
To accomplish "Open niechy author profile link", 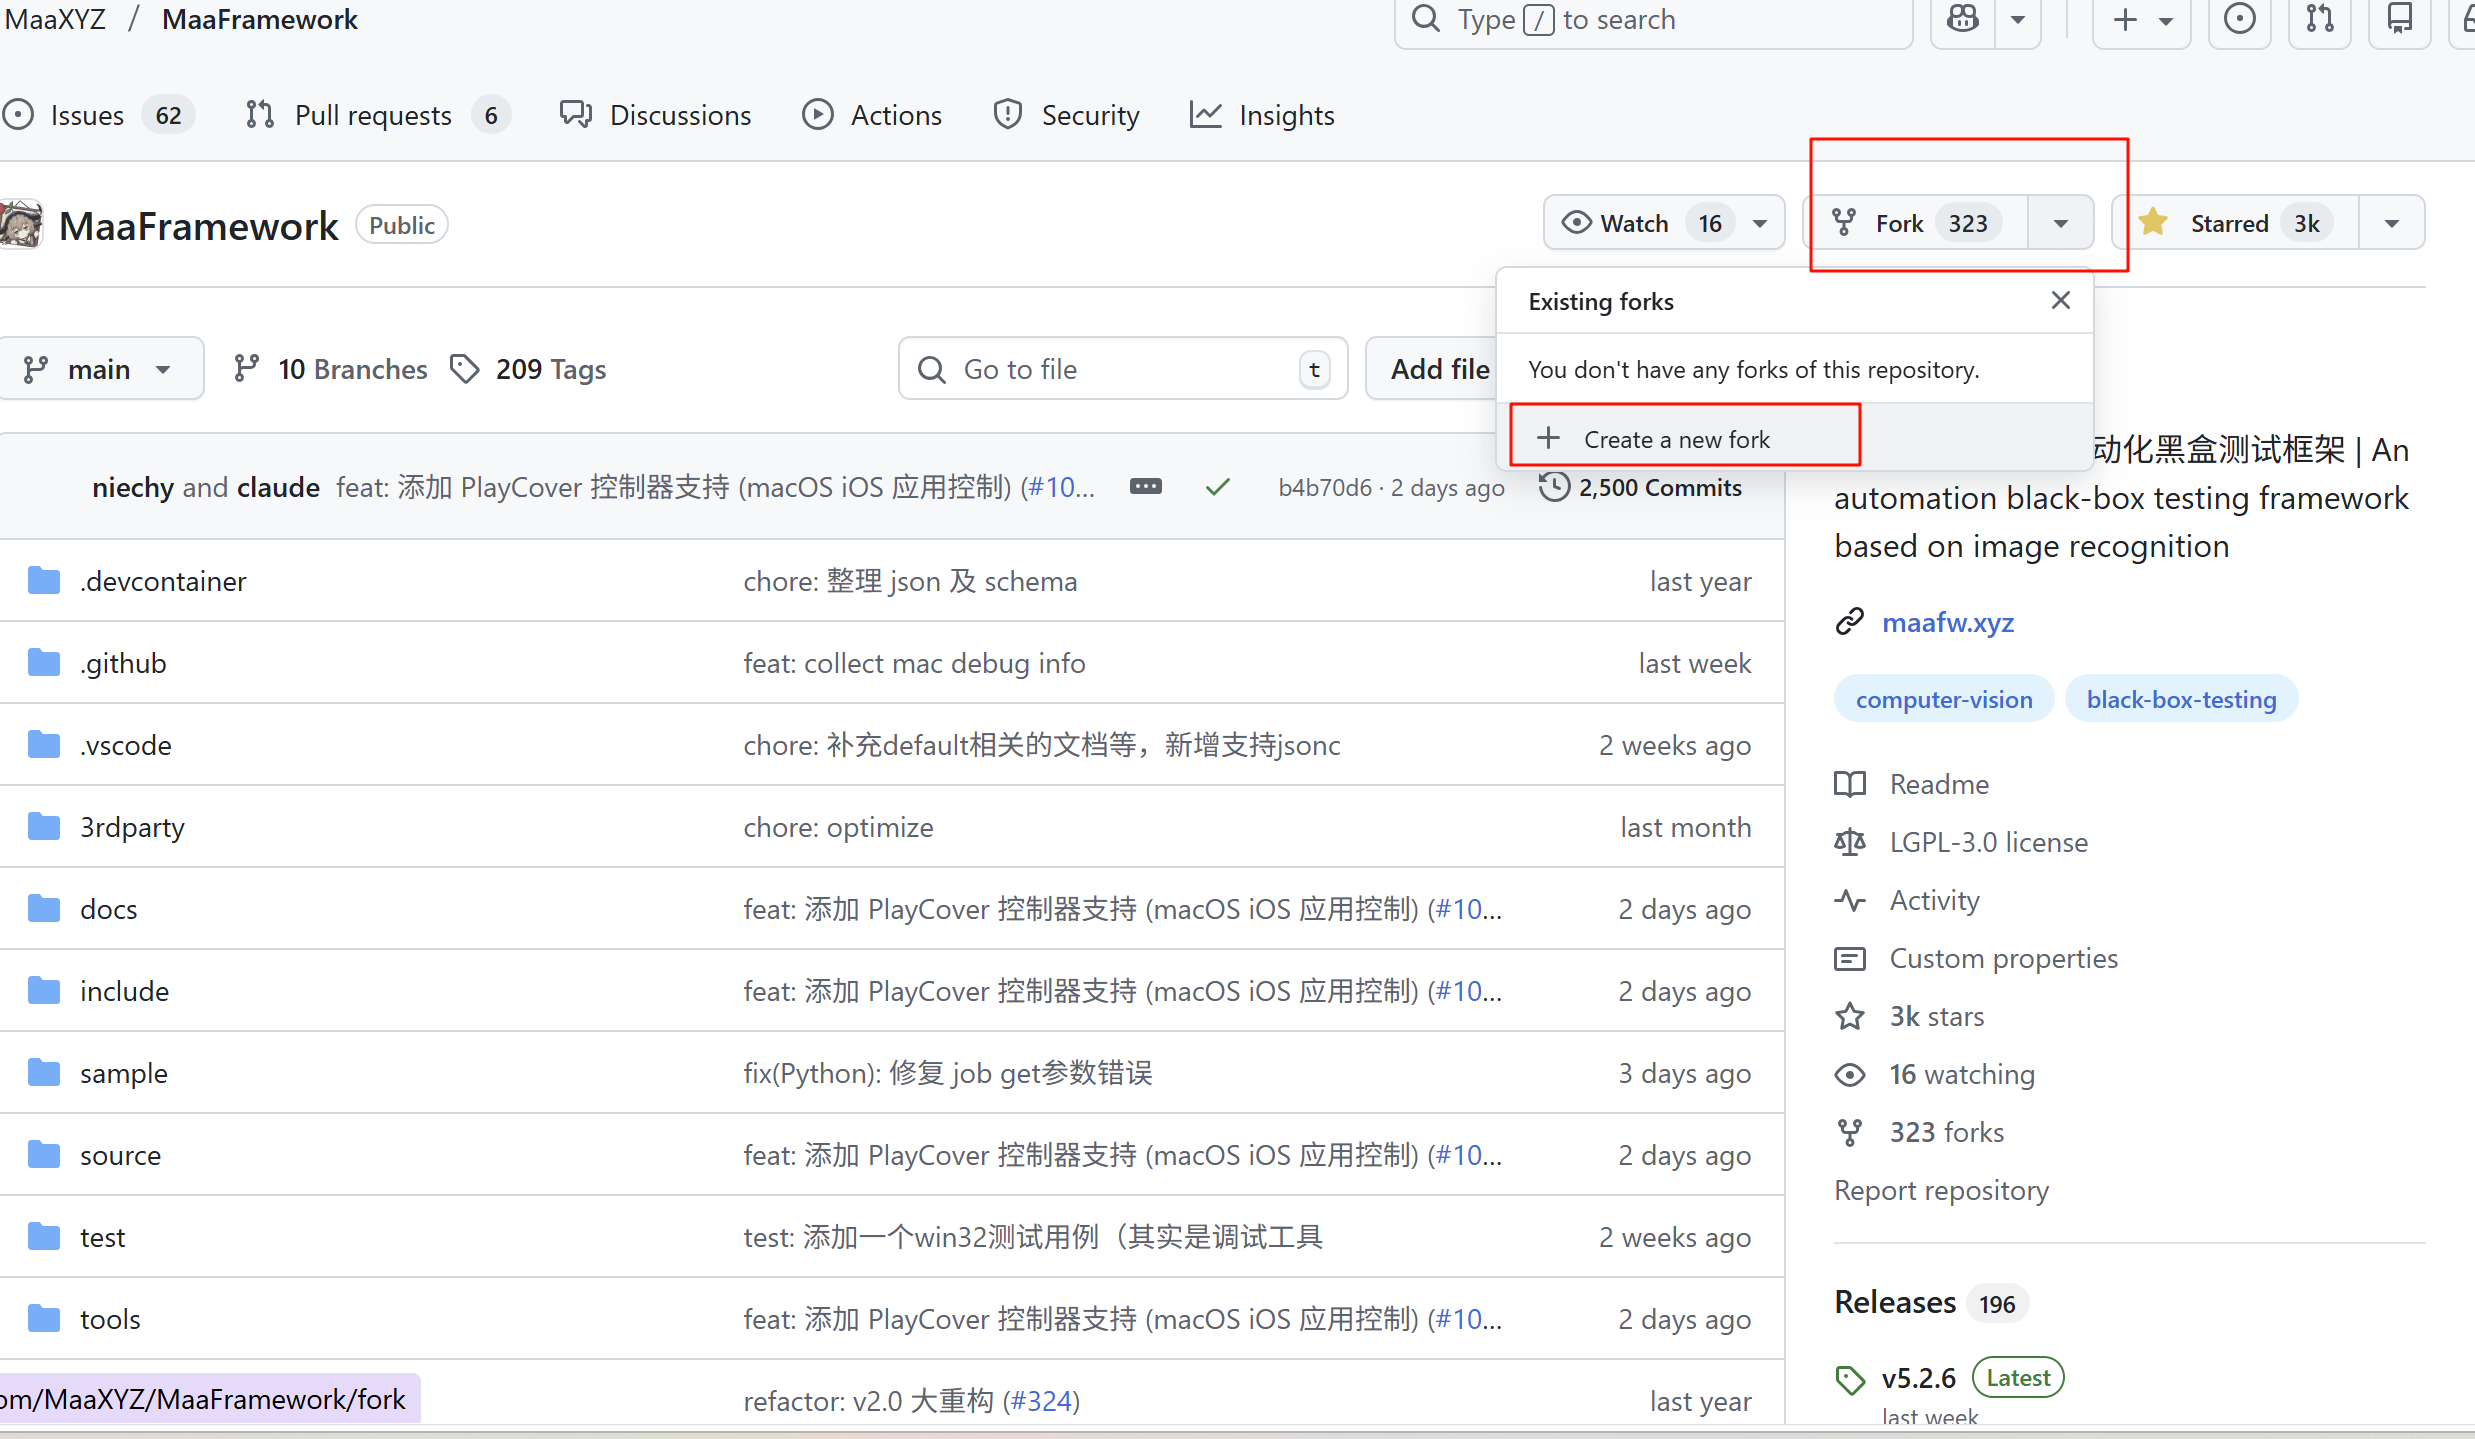I will click(x=133, y=487).
